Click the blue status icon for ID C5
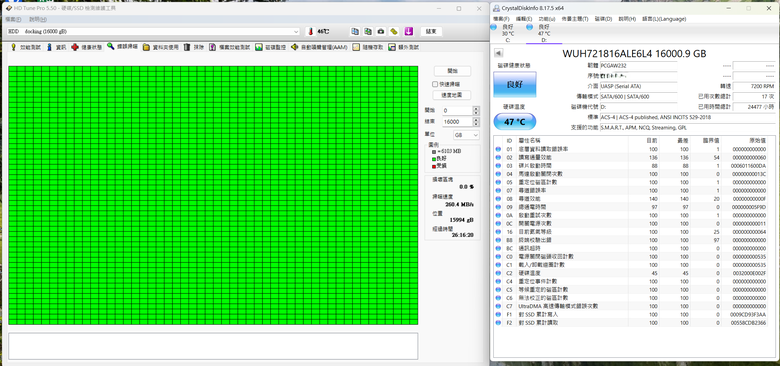The image size is (780, 366). 498,289
